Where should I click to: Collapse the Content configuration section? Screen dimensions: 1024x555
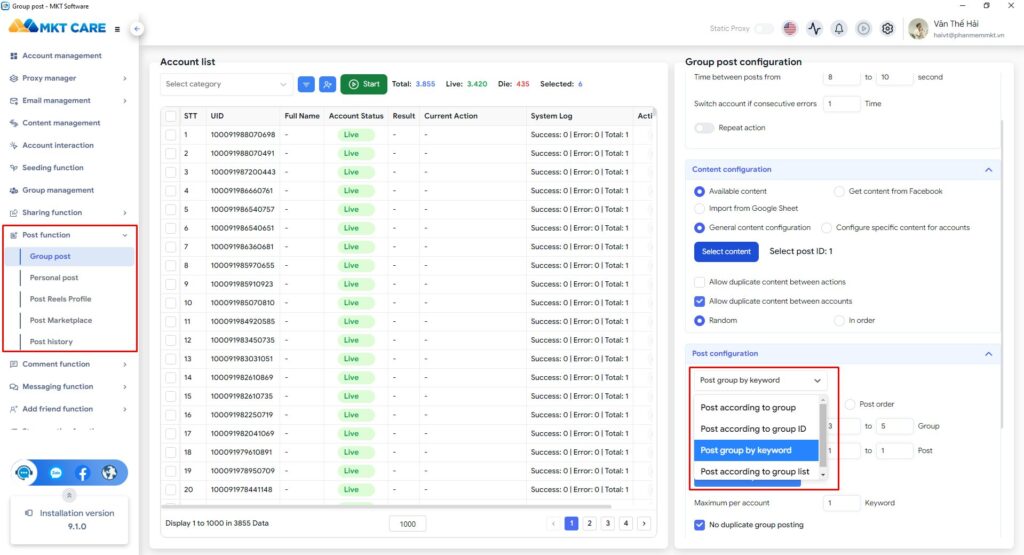(988, 170)
